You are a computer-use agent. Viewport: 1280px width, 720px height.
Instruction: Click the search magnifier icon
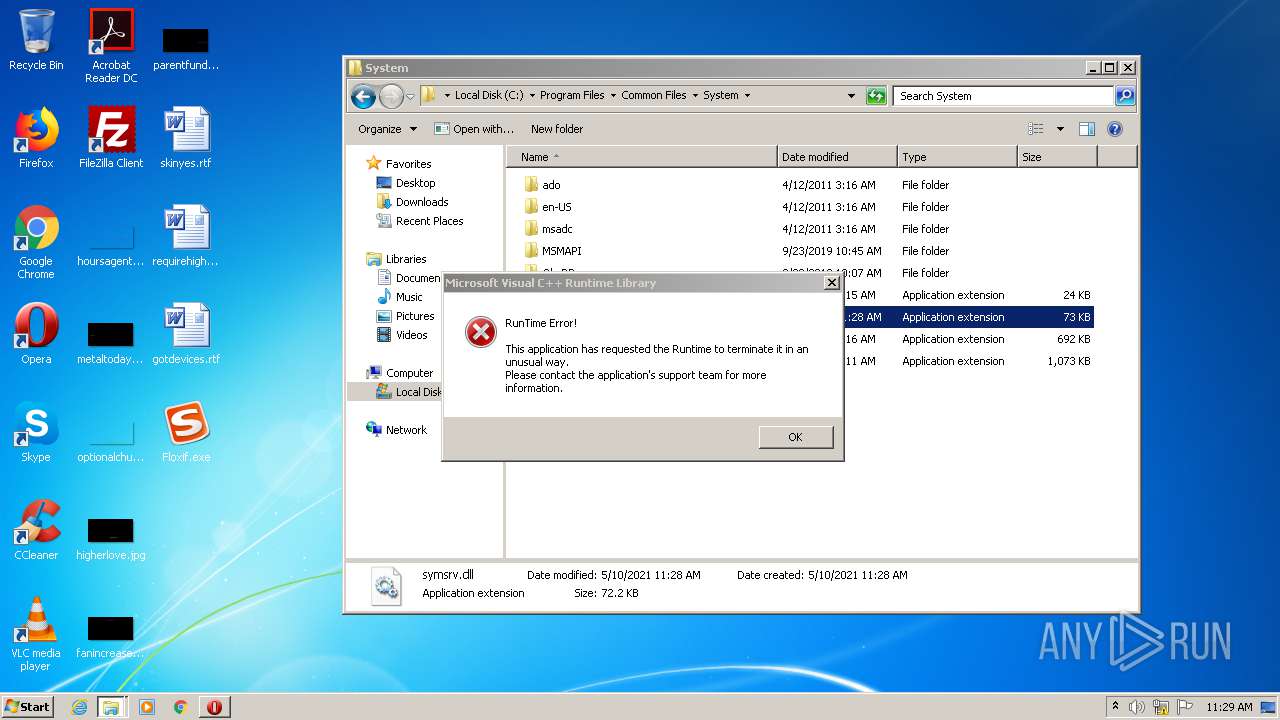click(1125, 96)
